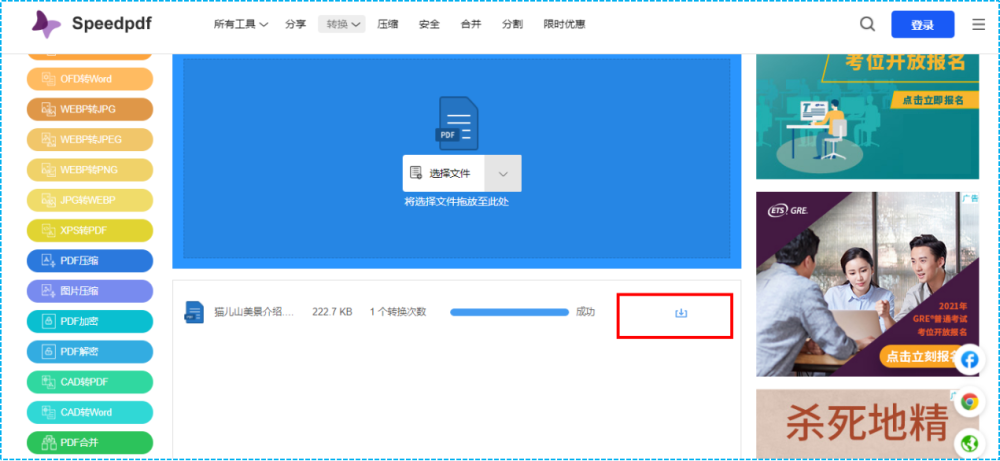Click the PDF解密 unlock icon
Viewport: 1000px width, 461px height.
[48, 351]
